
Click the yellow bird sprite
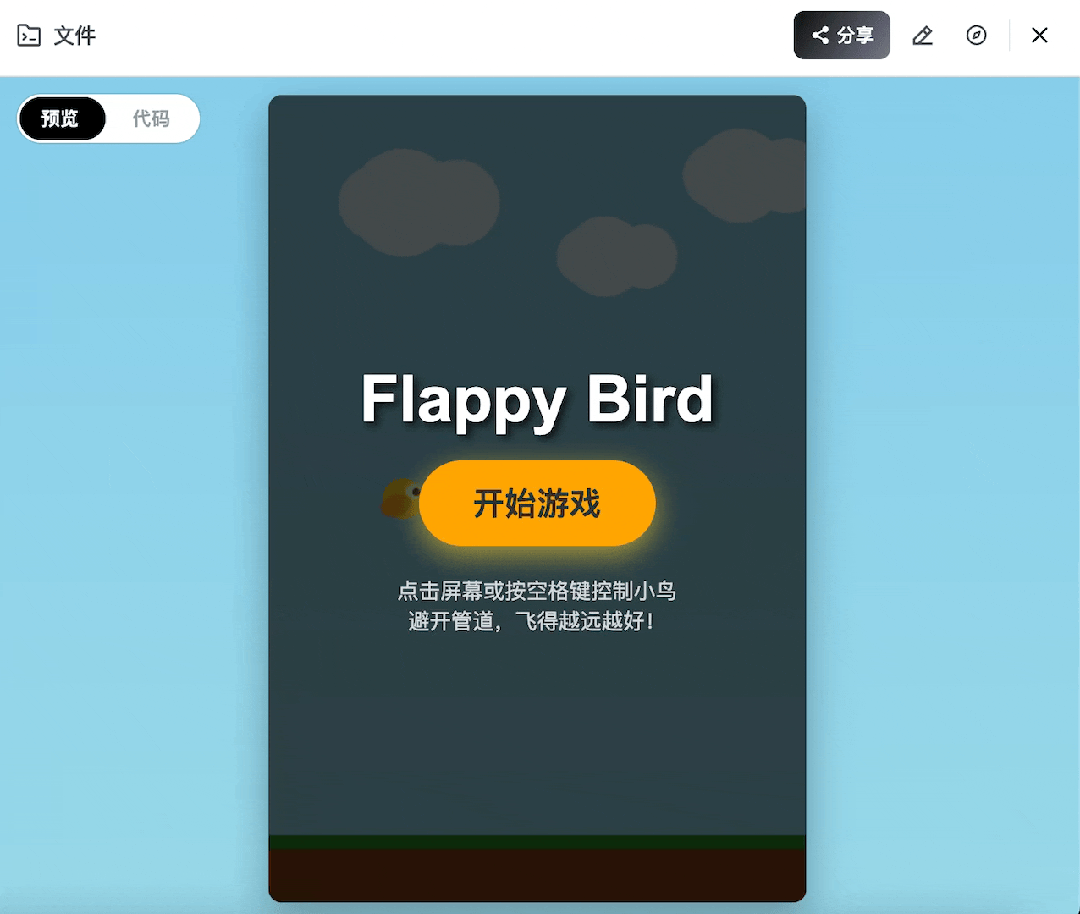point(401,499)
